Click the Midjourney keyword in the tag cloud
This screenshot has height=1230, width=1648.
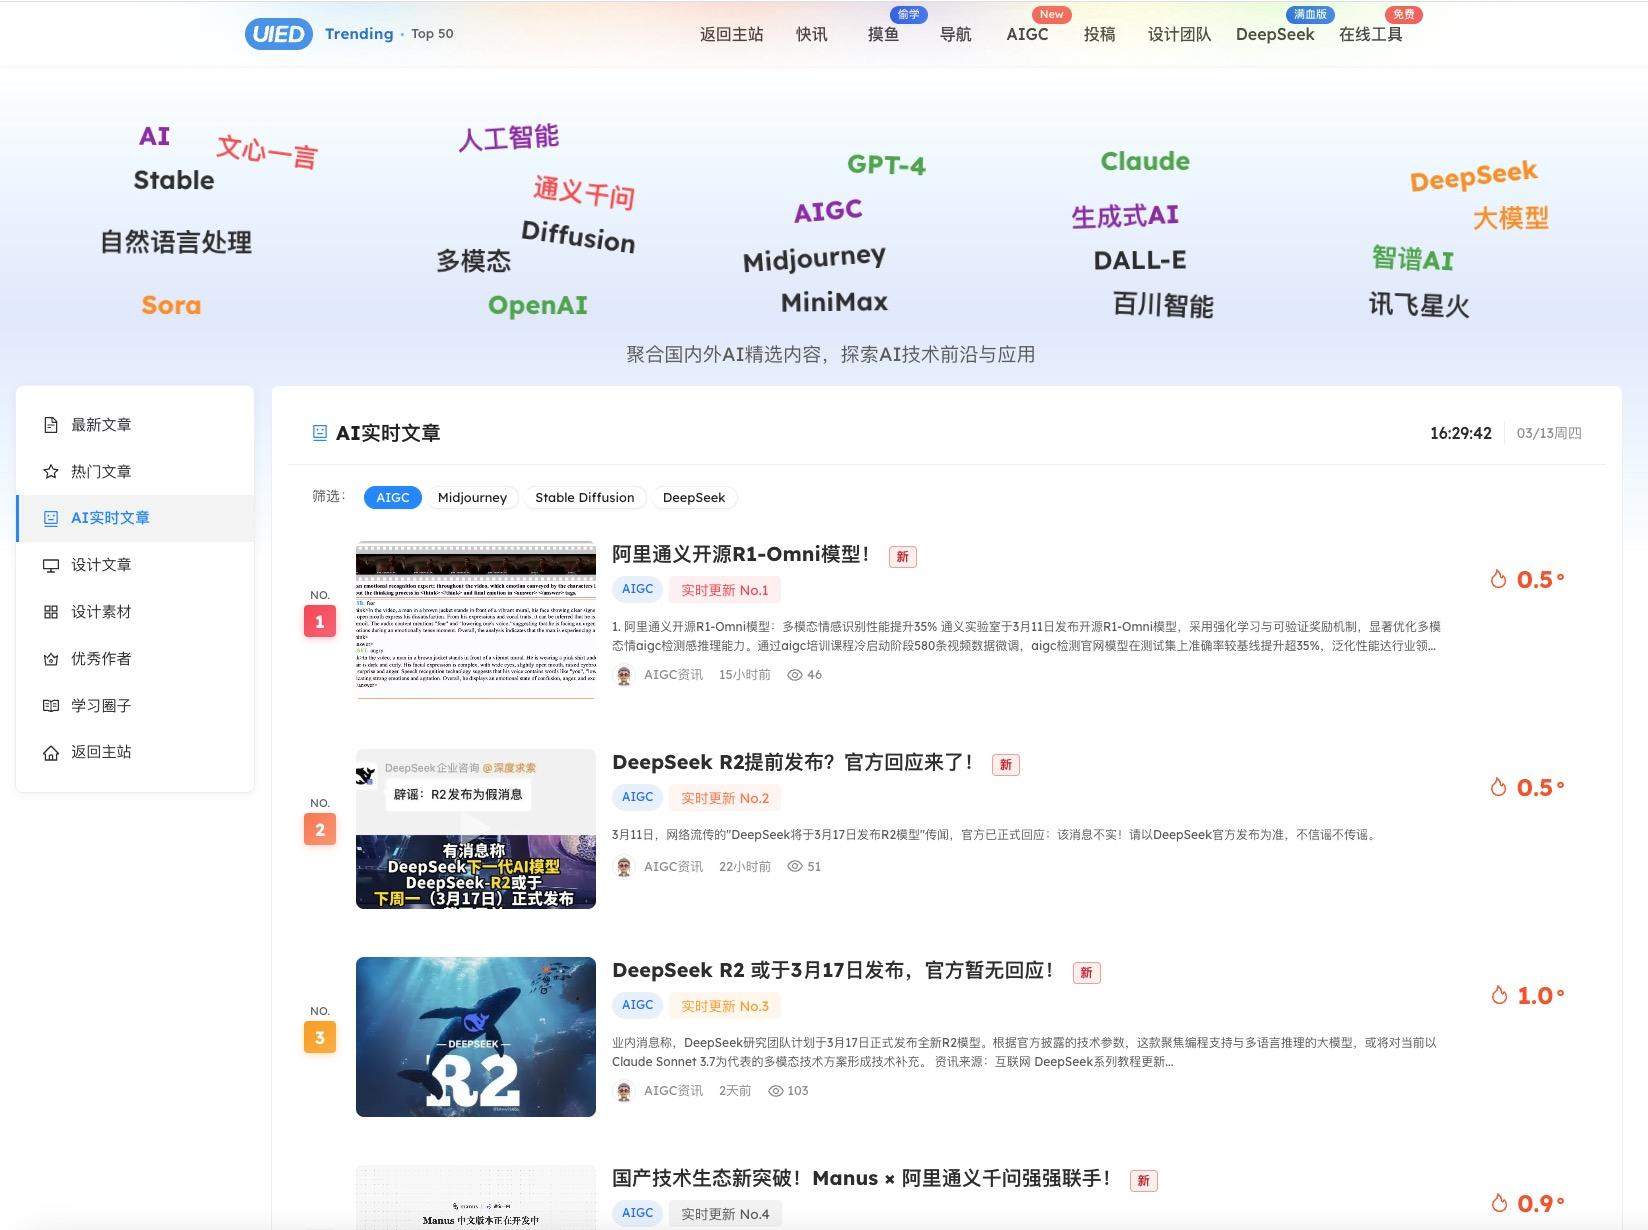(x=814, y=258)
